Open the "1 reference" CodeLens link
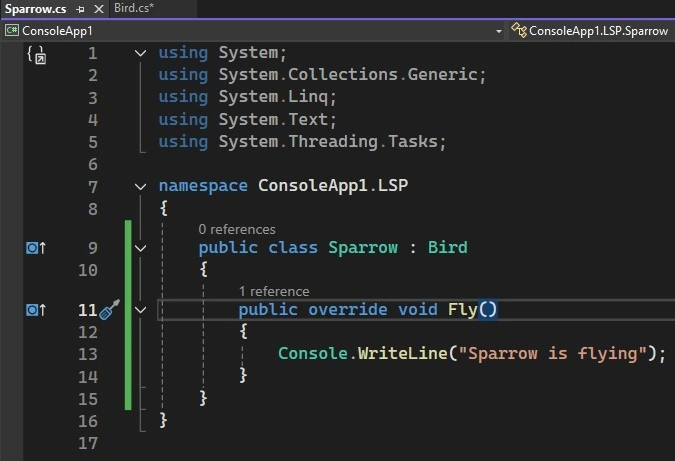The image size is (675, 461). (274, 291)
